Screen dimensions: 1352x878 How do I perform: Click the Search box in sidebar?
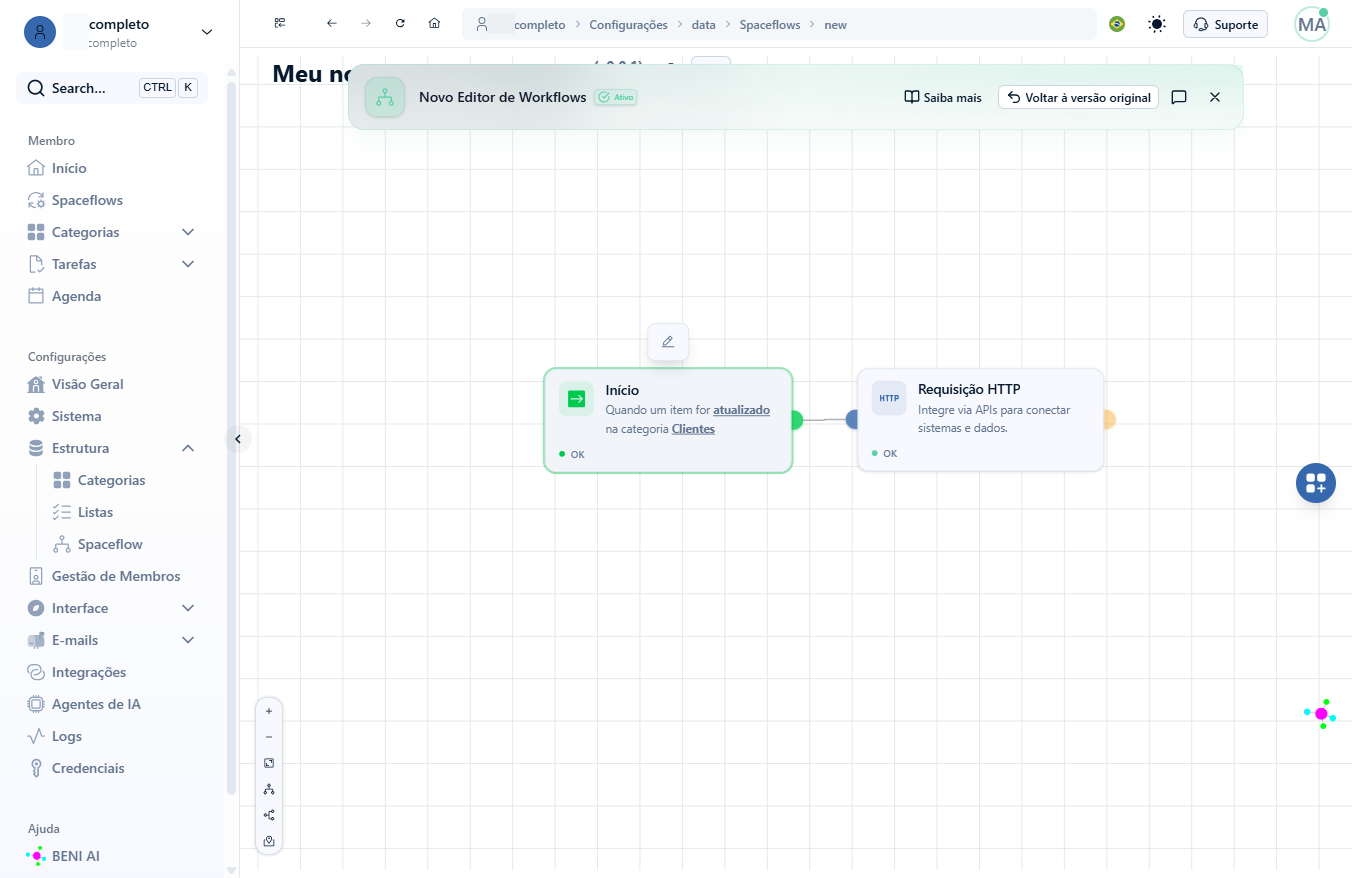point(112,88)
